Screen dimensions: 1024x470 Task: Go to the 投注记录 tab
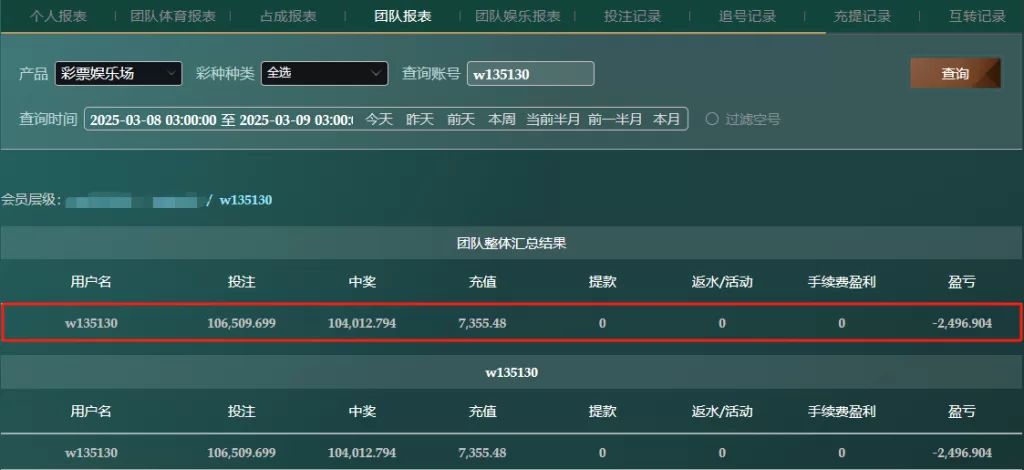click(x=633, y=16)
